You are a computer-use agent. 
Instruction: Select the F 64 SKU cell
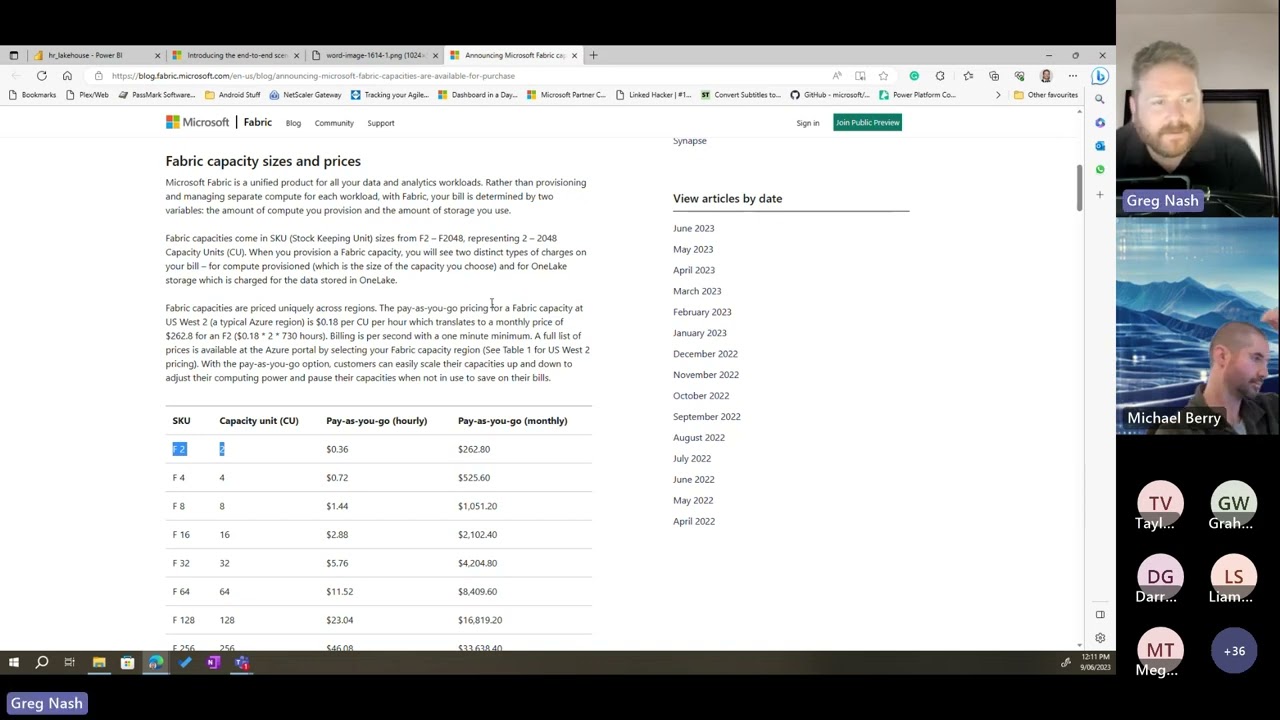point(181,591)
